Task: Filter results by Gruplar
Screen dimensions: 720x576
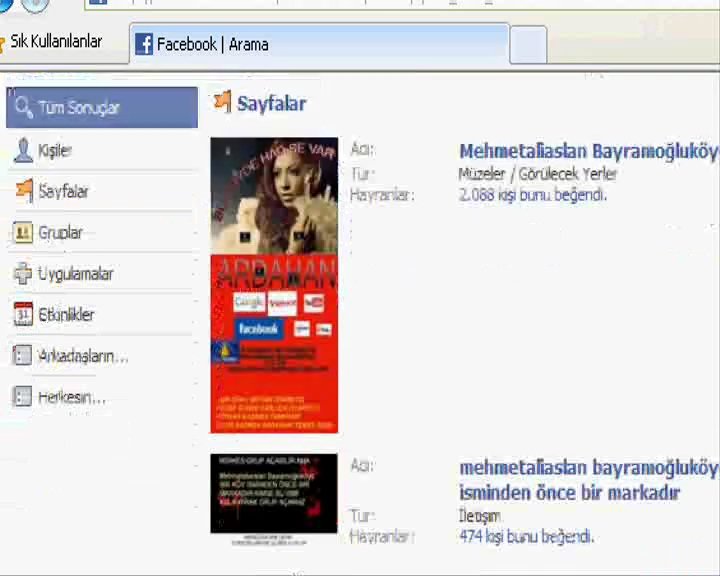Action: click(x=102, y=232)
